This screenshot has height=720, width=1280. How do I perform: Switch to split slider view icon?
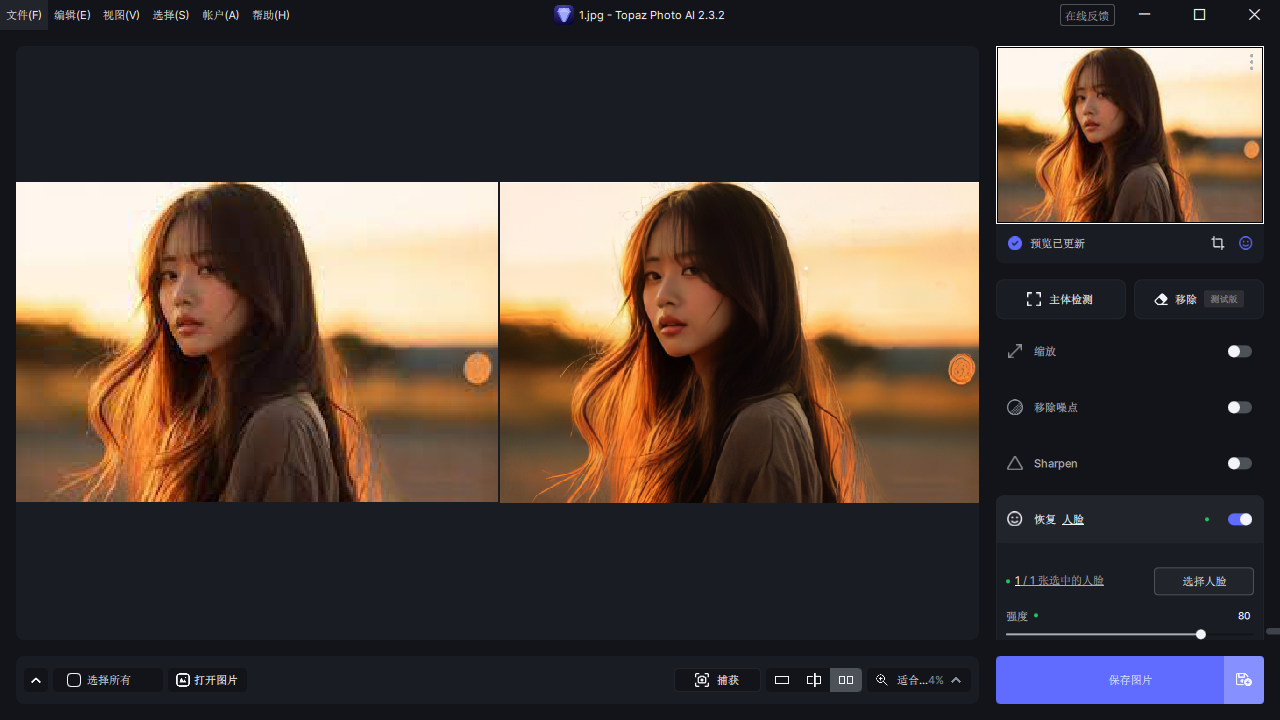click(814, 680)
